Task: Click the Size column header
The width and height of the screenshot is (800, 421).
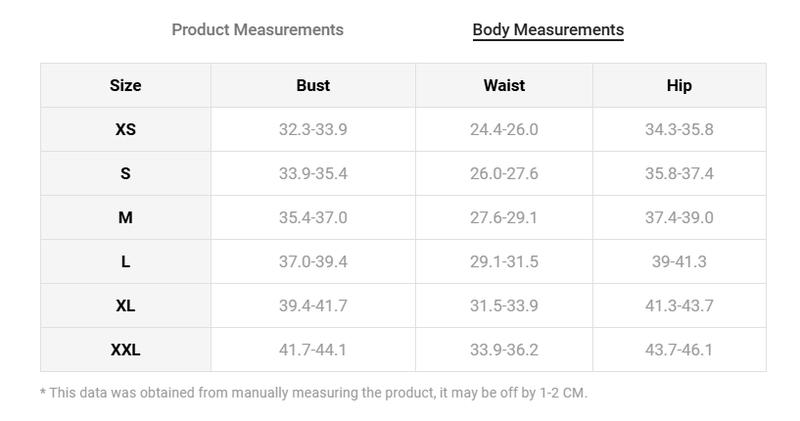Action: pos(126,85)
